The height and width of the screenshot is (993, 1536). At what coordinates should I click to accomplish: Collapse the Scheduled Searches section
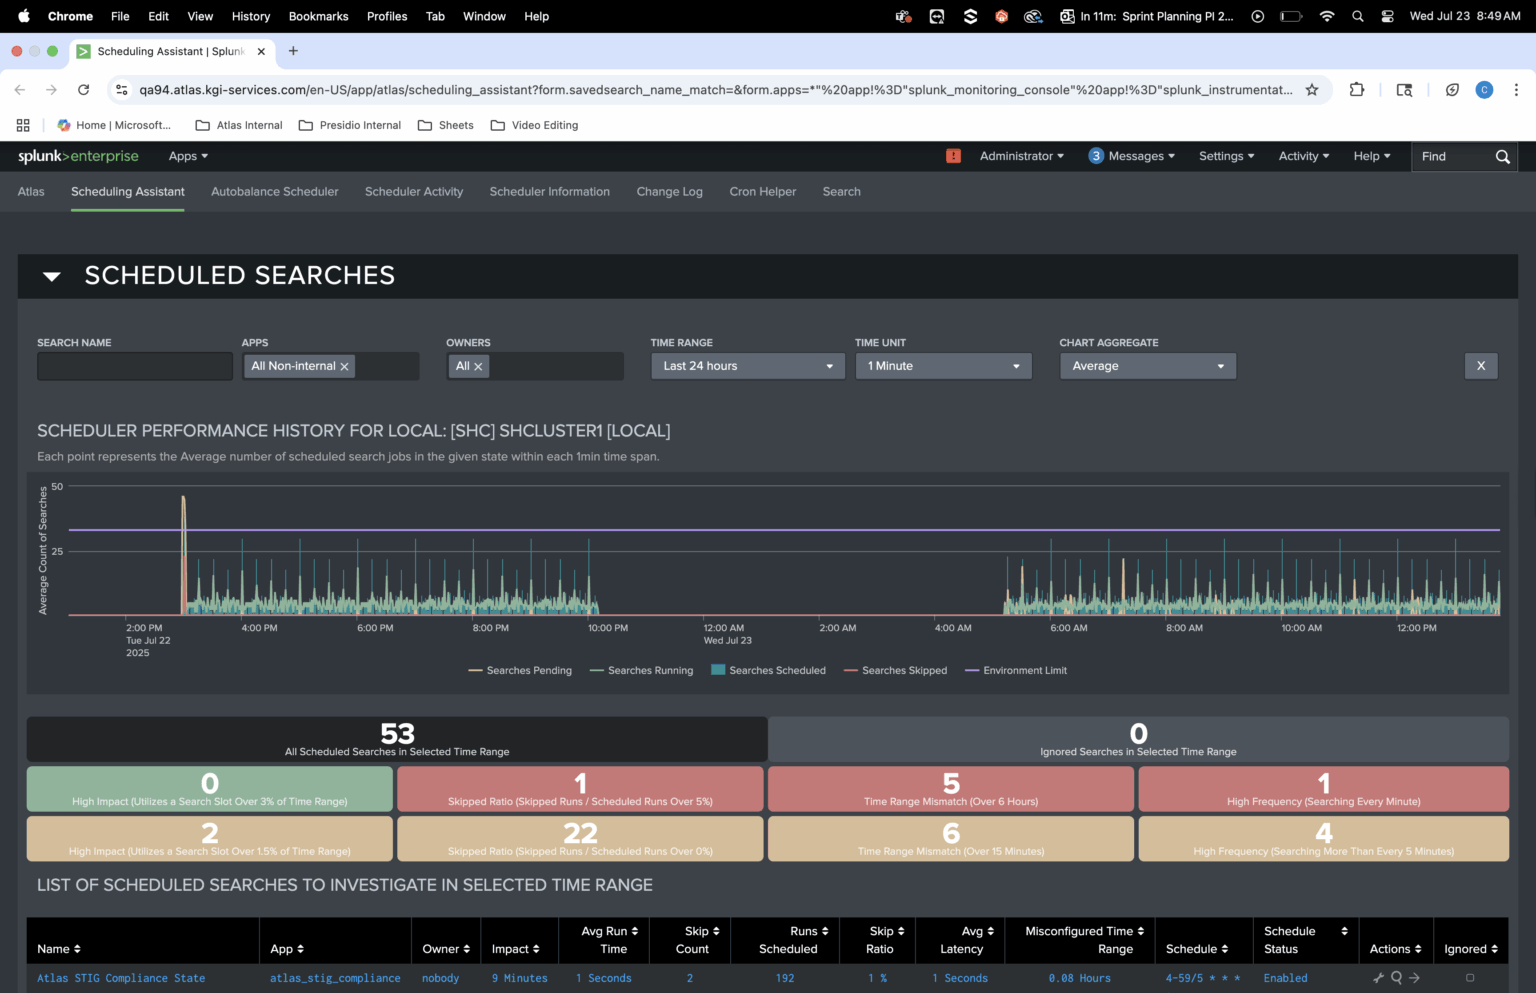52,276
